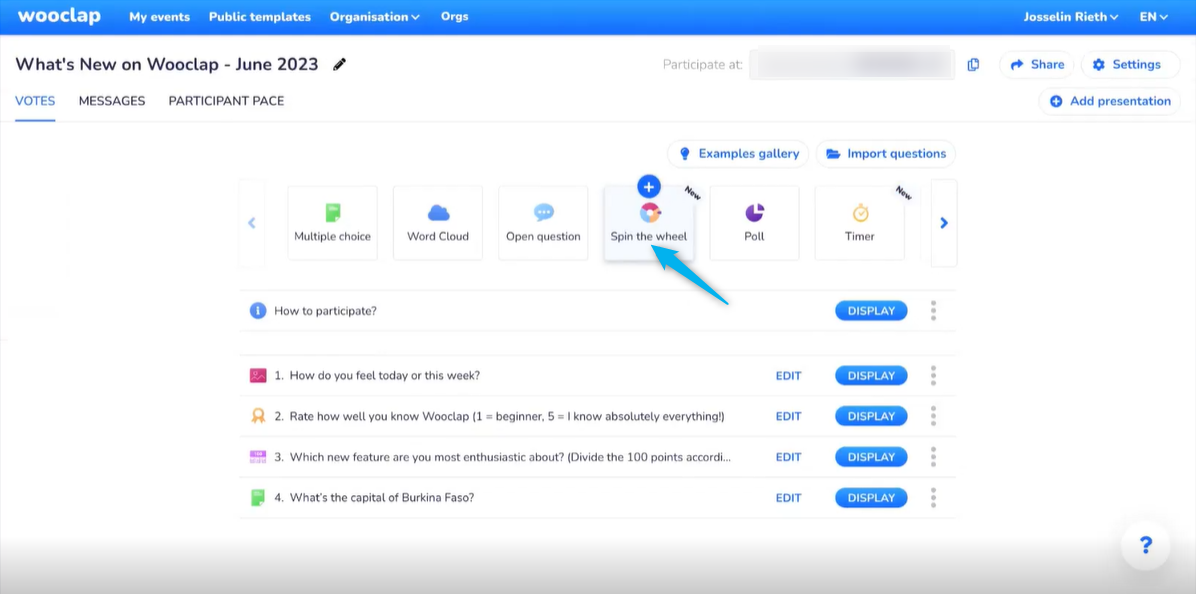
Task: Display question 4 about Burkina Faso
Action: tap(871, 498)
